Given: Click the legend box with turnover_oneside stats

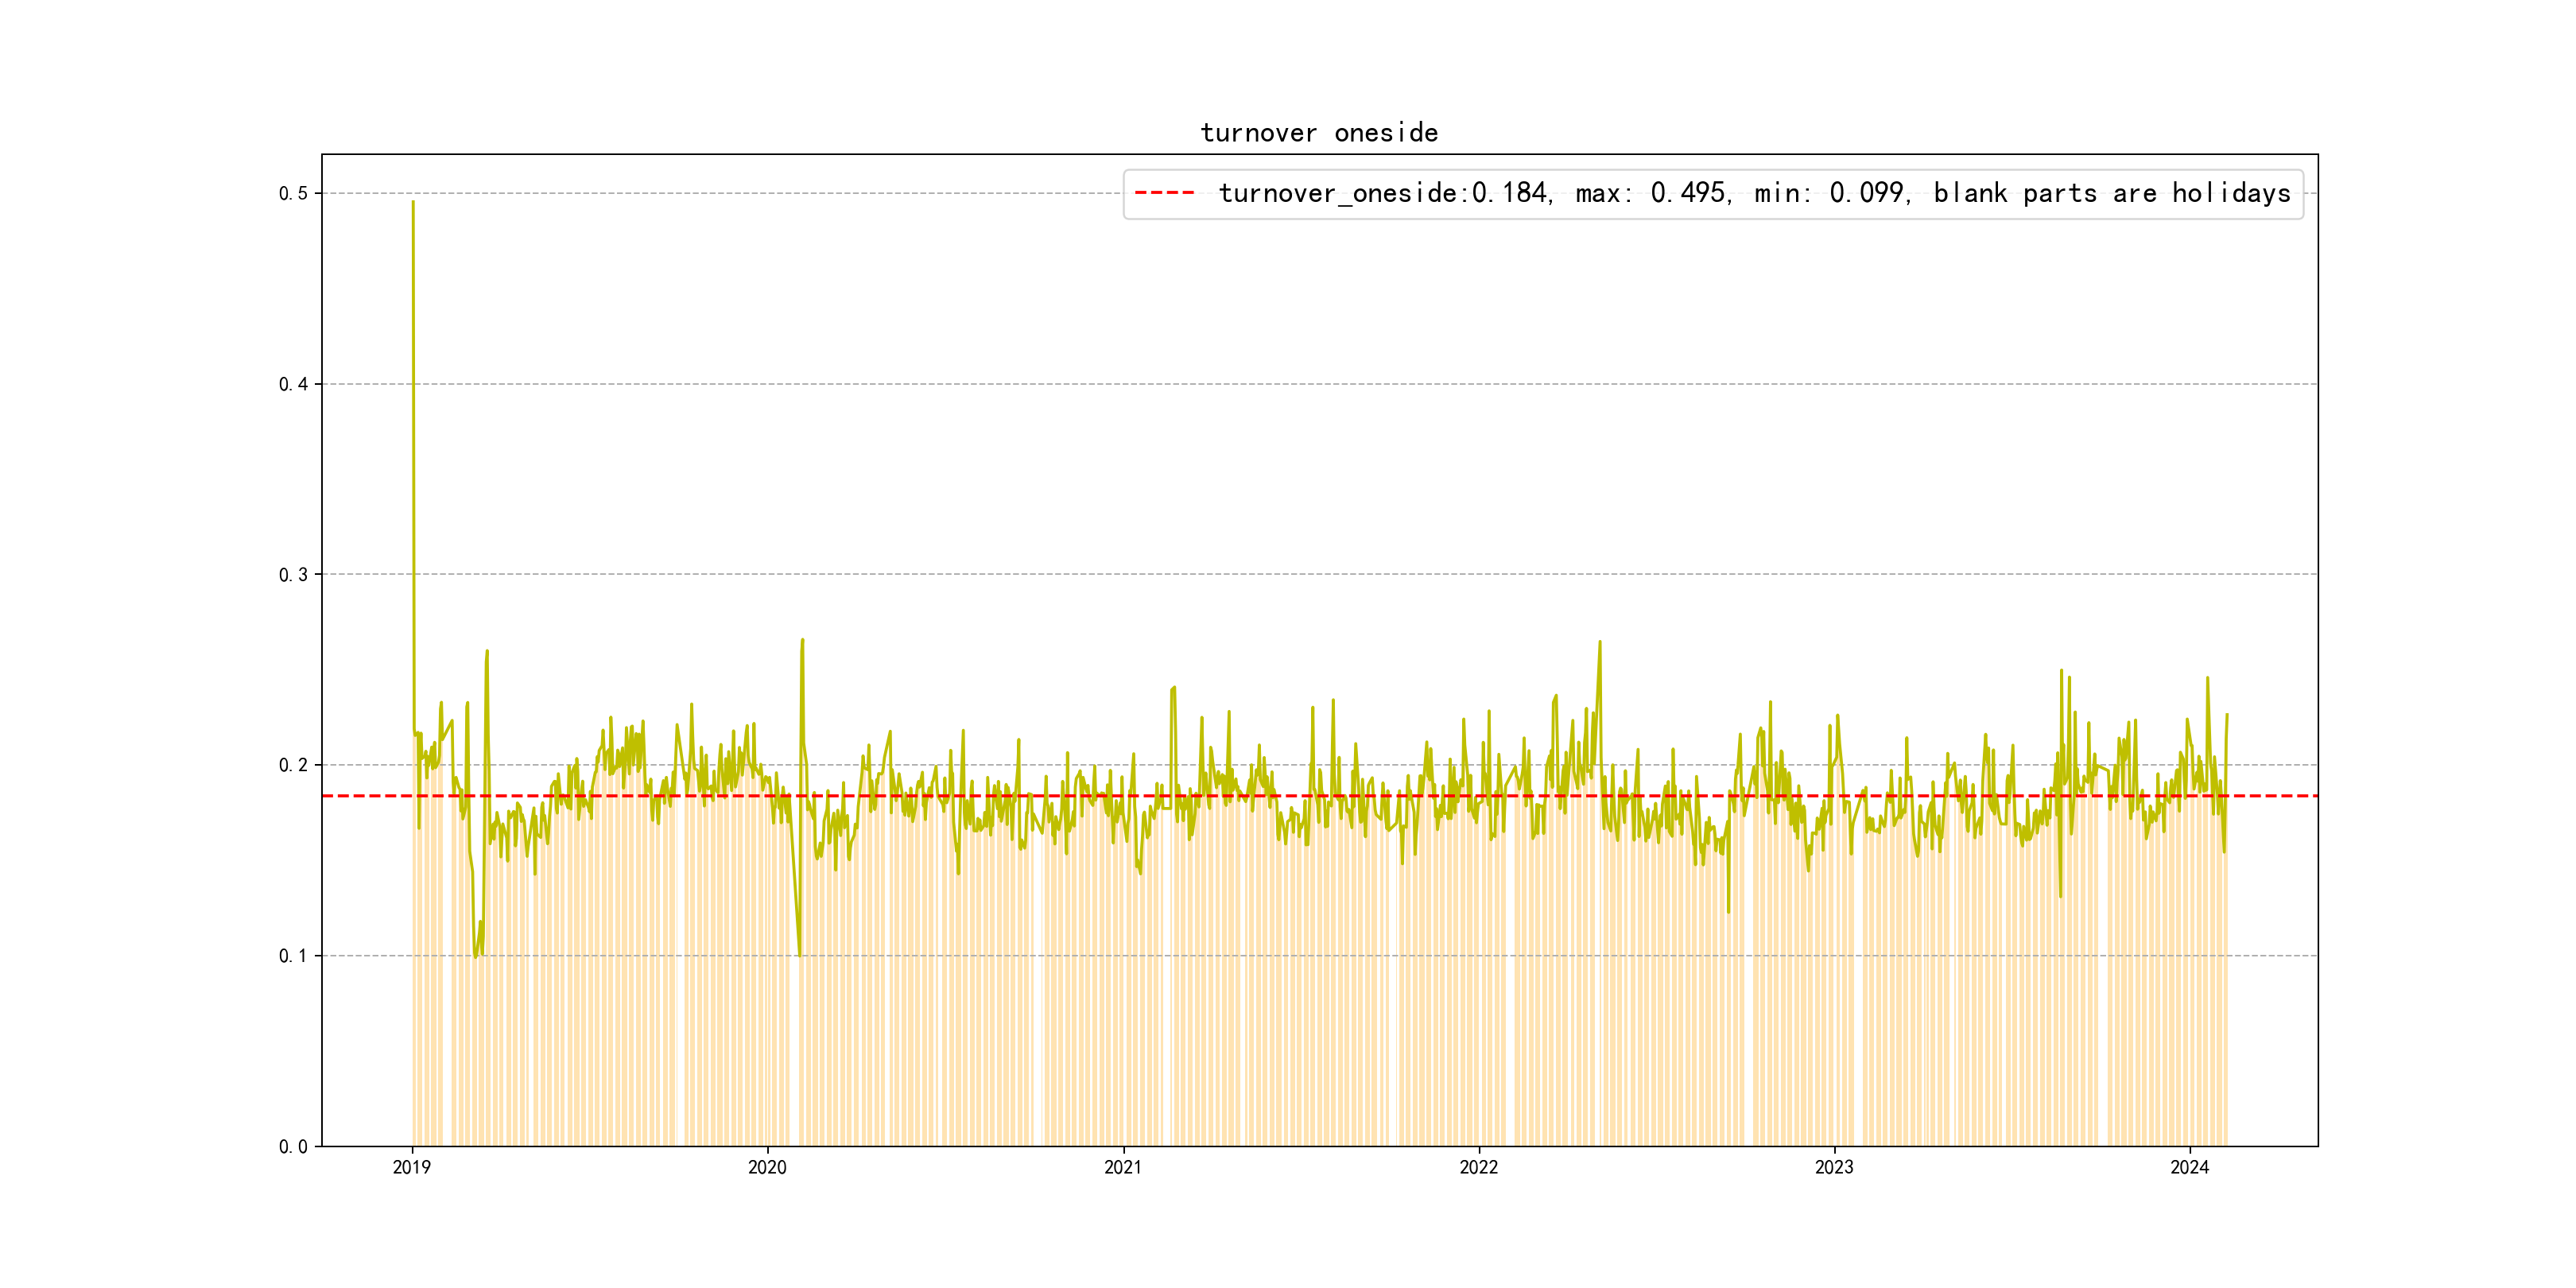Looking at the screenshot, I should click(1712, 193).
